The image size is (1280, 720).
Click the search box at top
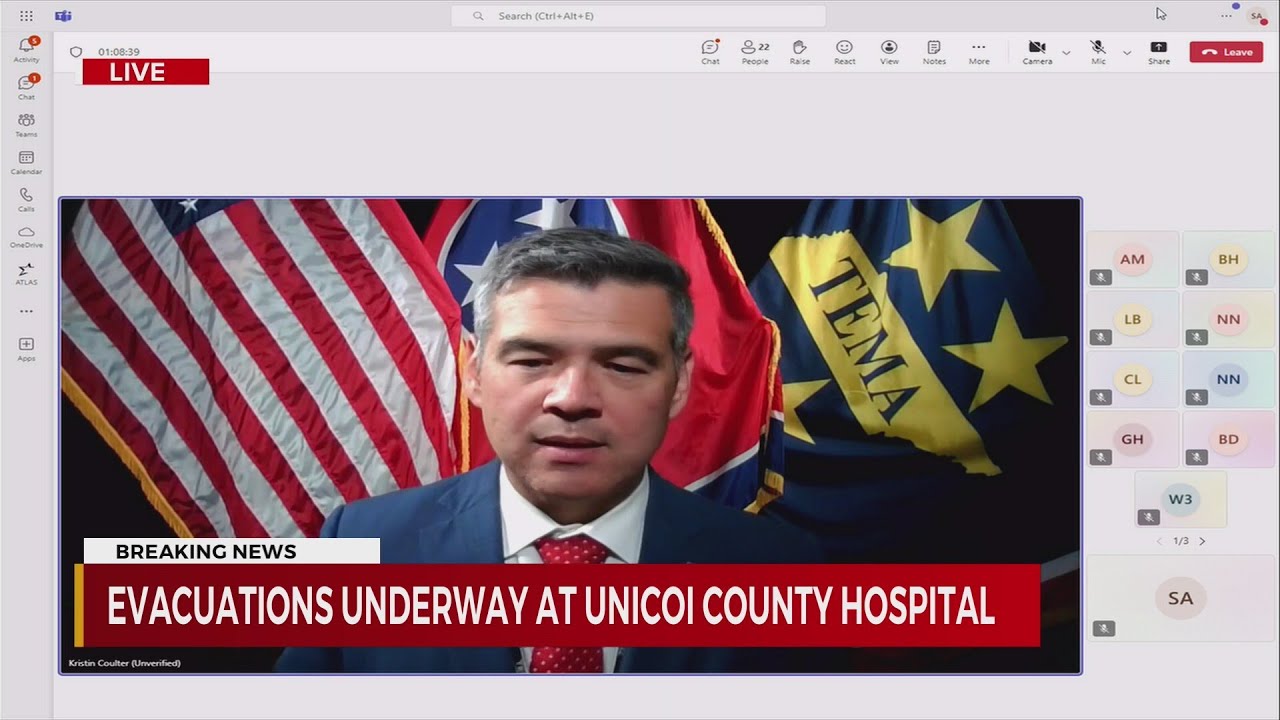(x=638, y=16)
